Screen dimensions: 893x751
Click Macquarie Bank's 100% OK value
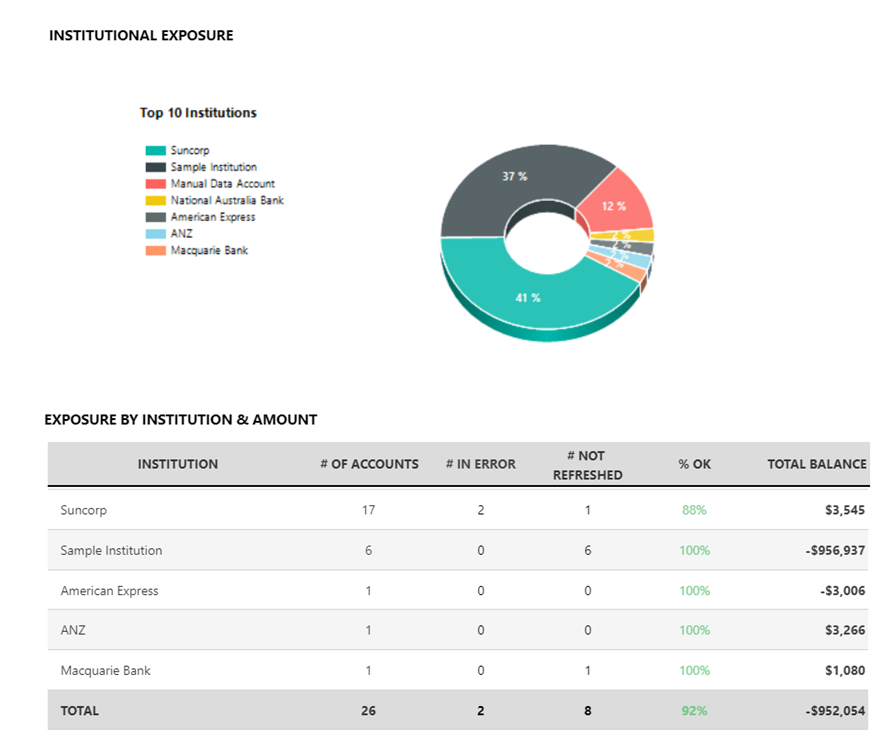click(694, 670)
